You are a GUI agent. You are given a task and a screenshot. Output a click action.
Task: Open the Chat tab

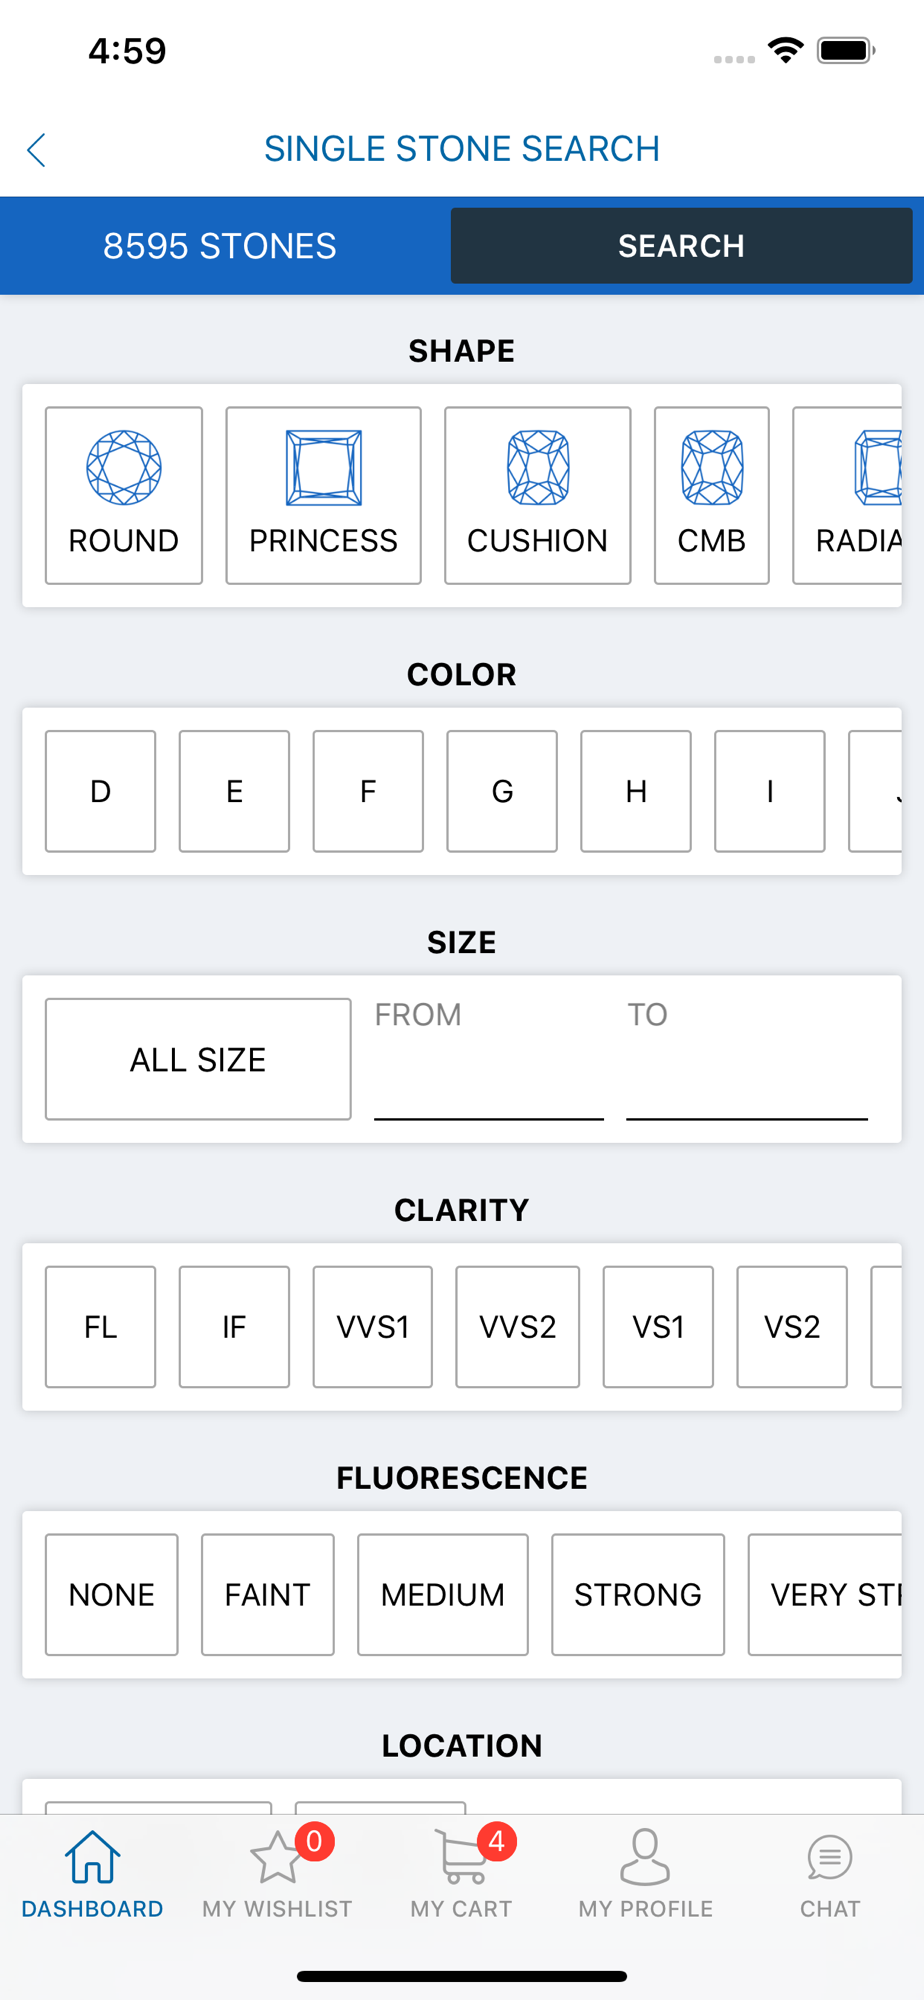tap(830, 1872)
